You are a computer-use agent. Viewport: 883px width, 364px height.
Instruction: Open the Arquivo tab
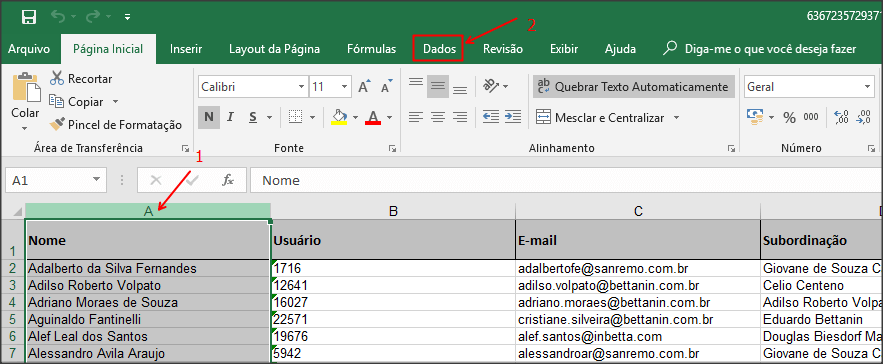pos(29,49)
